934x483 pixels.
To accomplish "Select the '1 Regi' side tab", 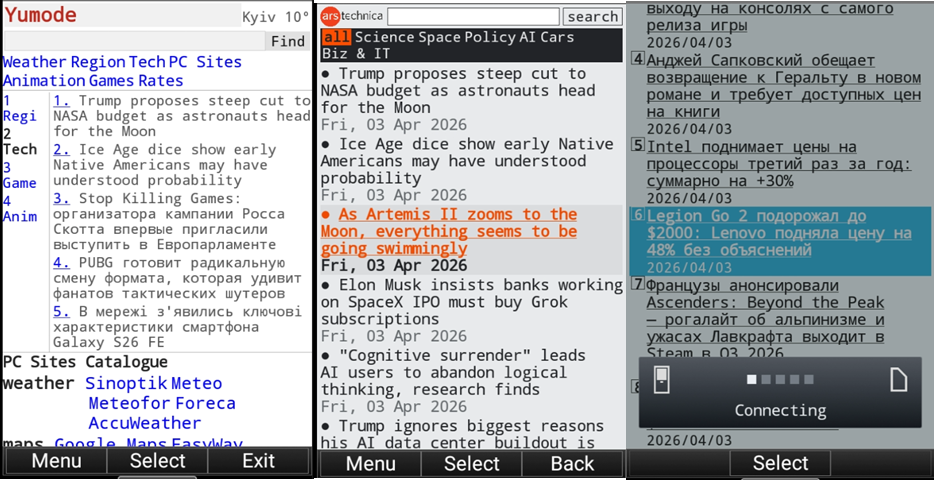I will click(20, 108).
